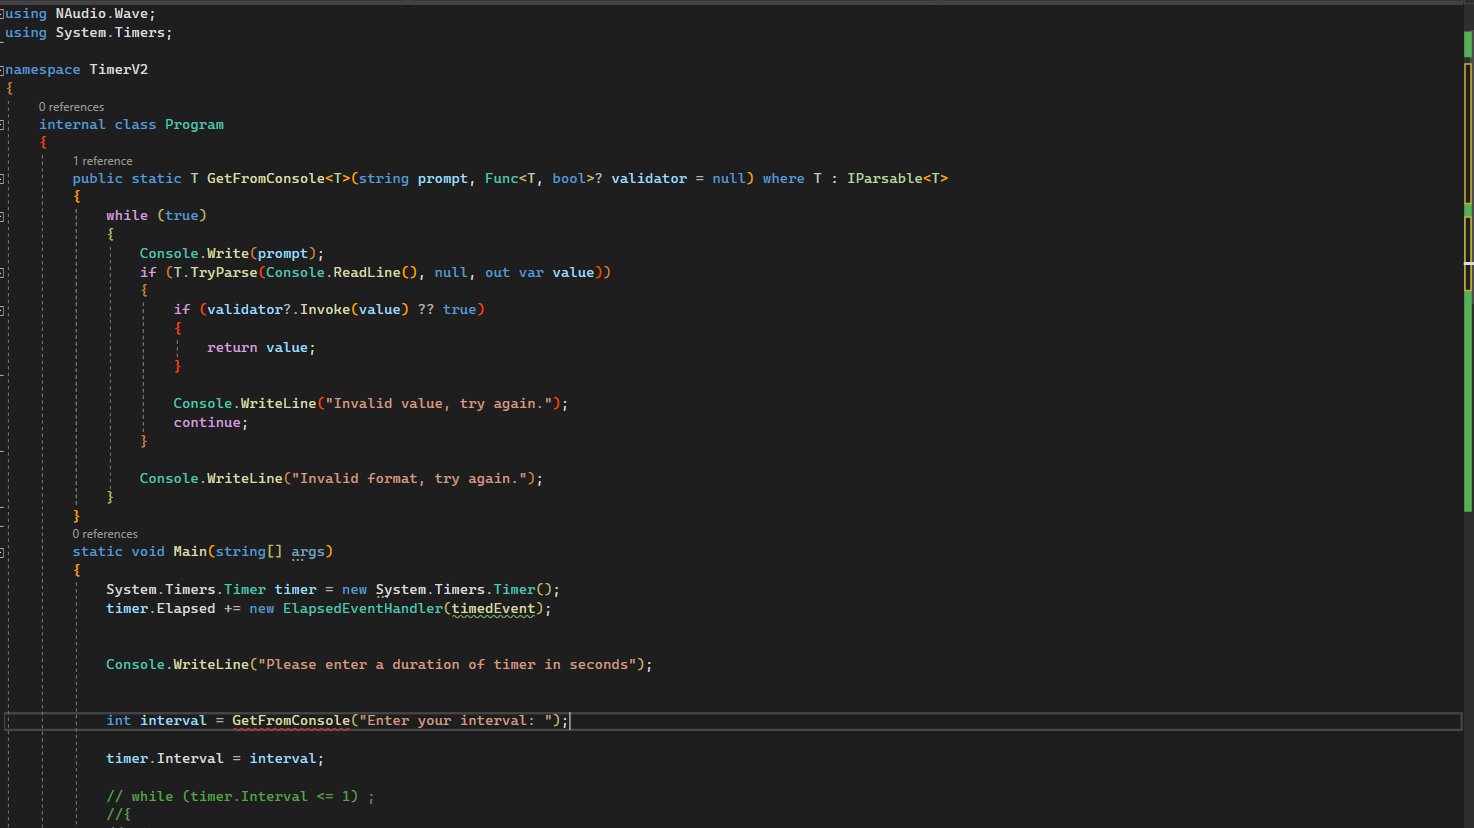Click 'IParsable' in the where constraint

[884, 179]
